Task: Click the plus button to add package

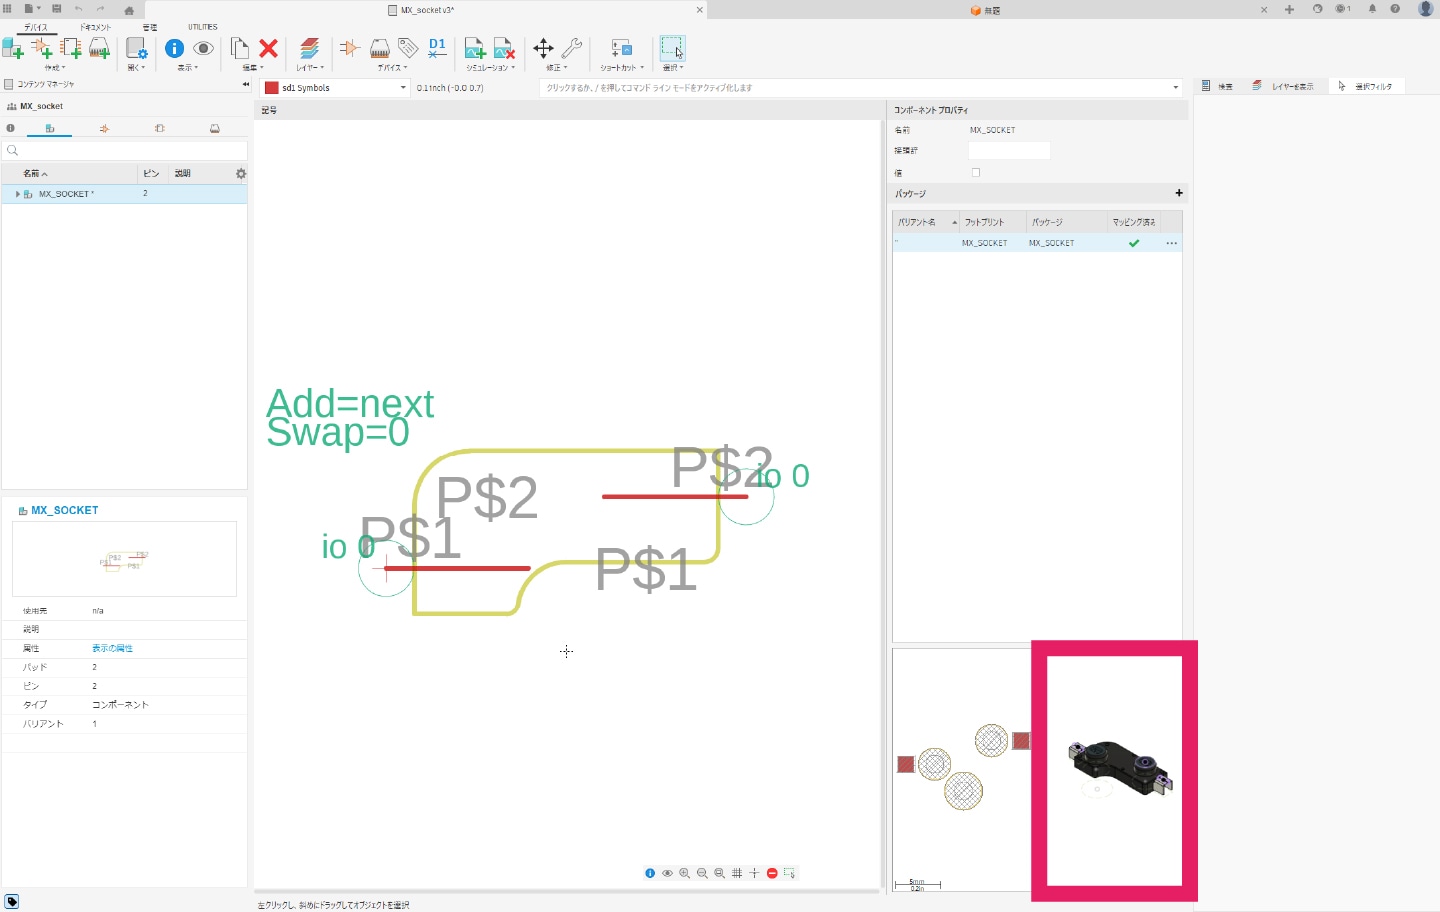Action: [1178, 193]
